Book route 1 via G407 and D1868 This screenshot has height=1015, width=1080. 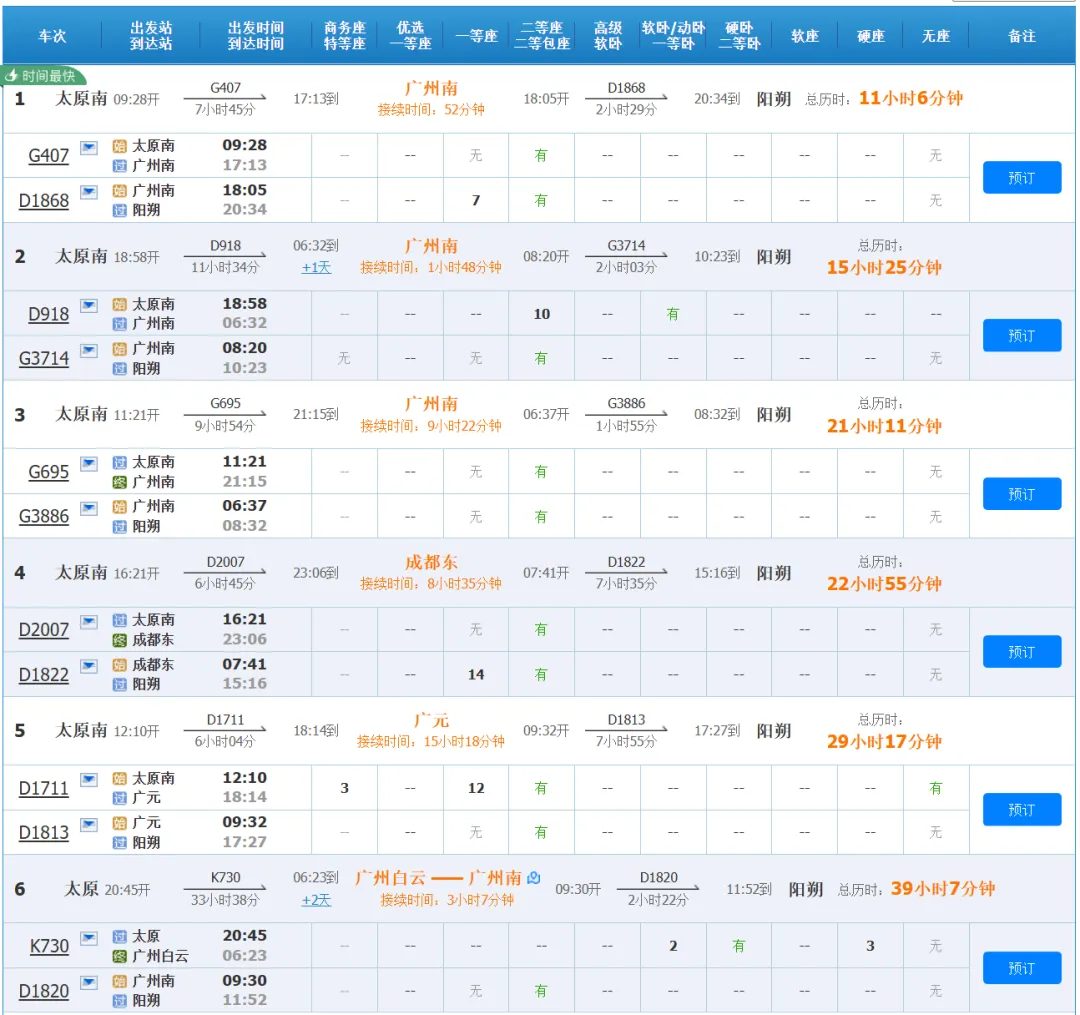coord(1021,178)
